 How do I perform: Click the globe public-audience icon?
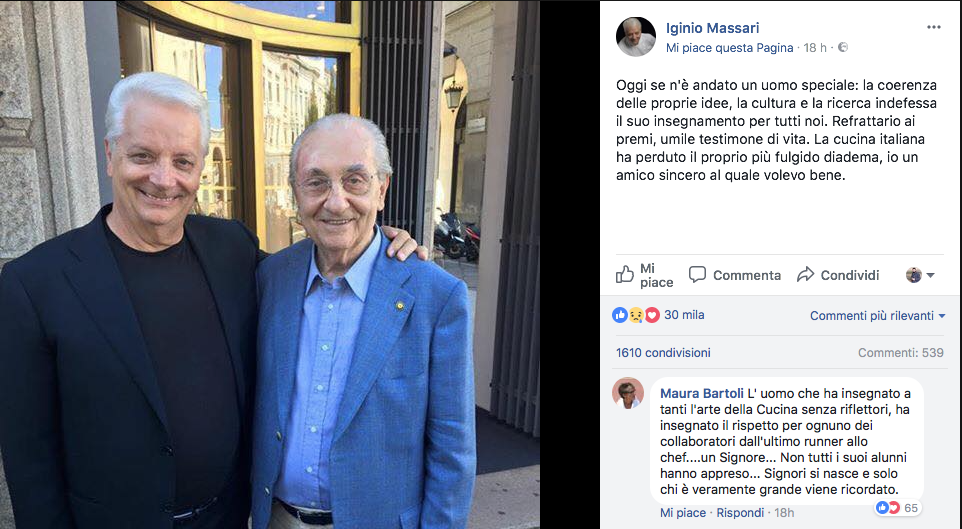pos(842,47)
